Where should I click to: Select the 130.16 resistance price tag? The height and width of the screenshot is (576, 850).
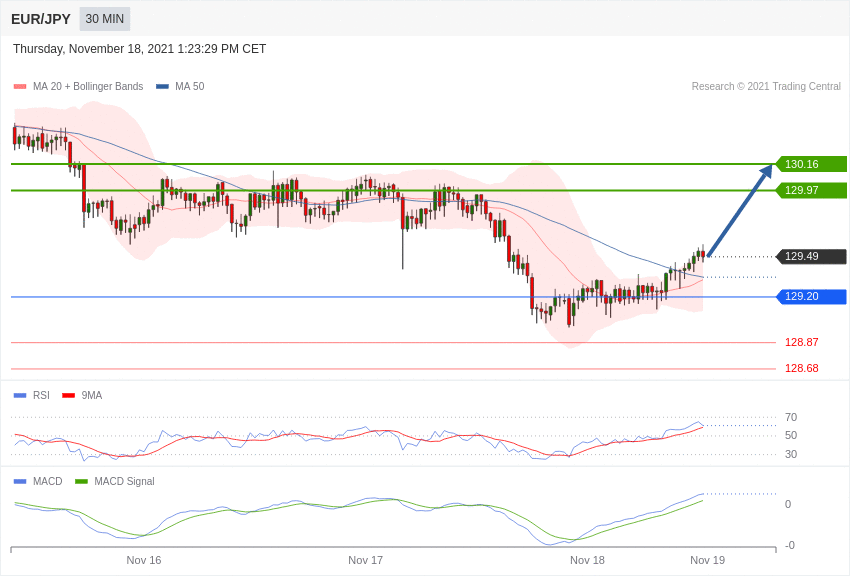(x=812, y=164)
